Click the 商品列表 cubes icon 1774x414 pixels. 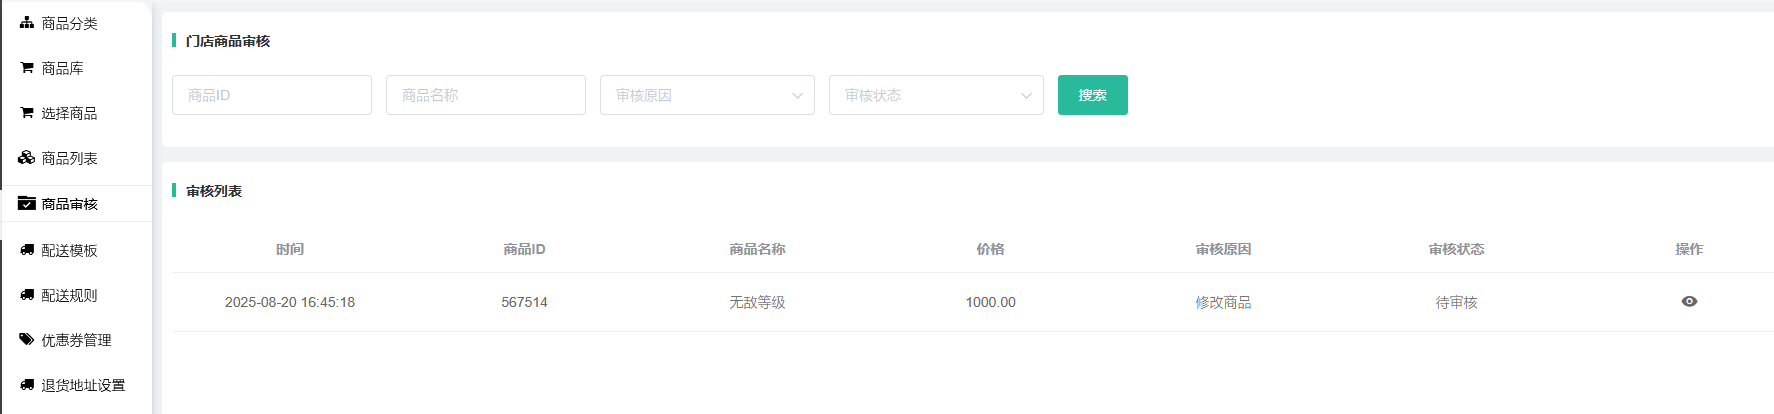(x=27, y=158)
